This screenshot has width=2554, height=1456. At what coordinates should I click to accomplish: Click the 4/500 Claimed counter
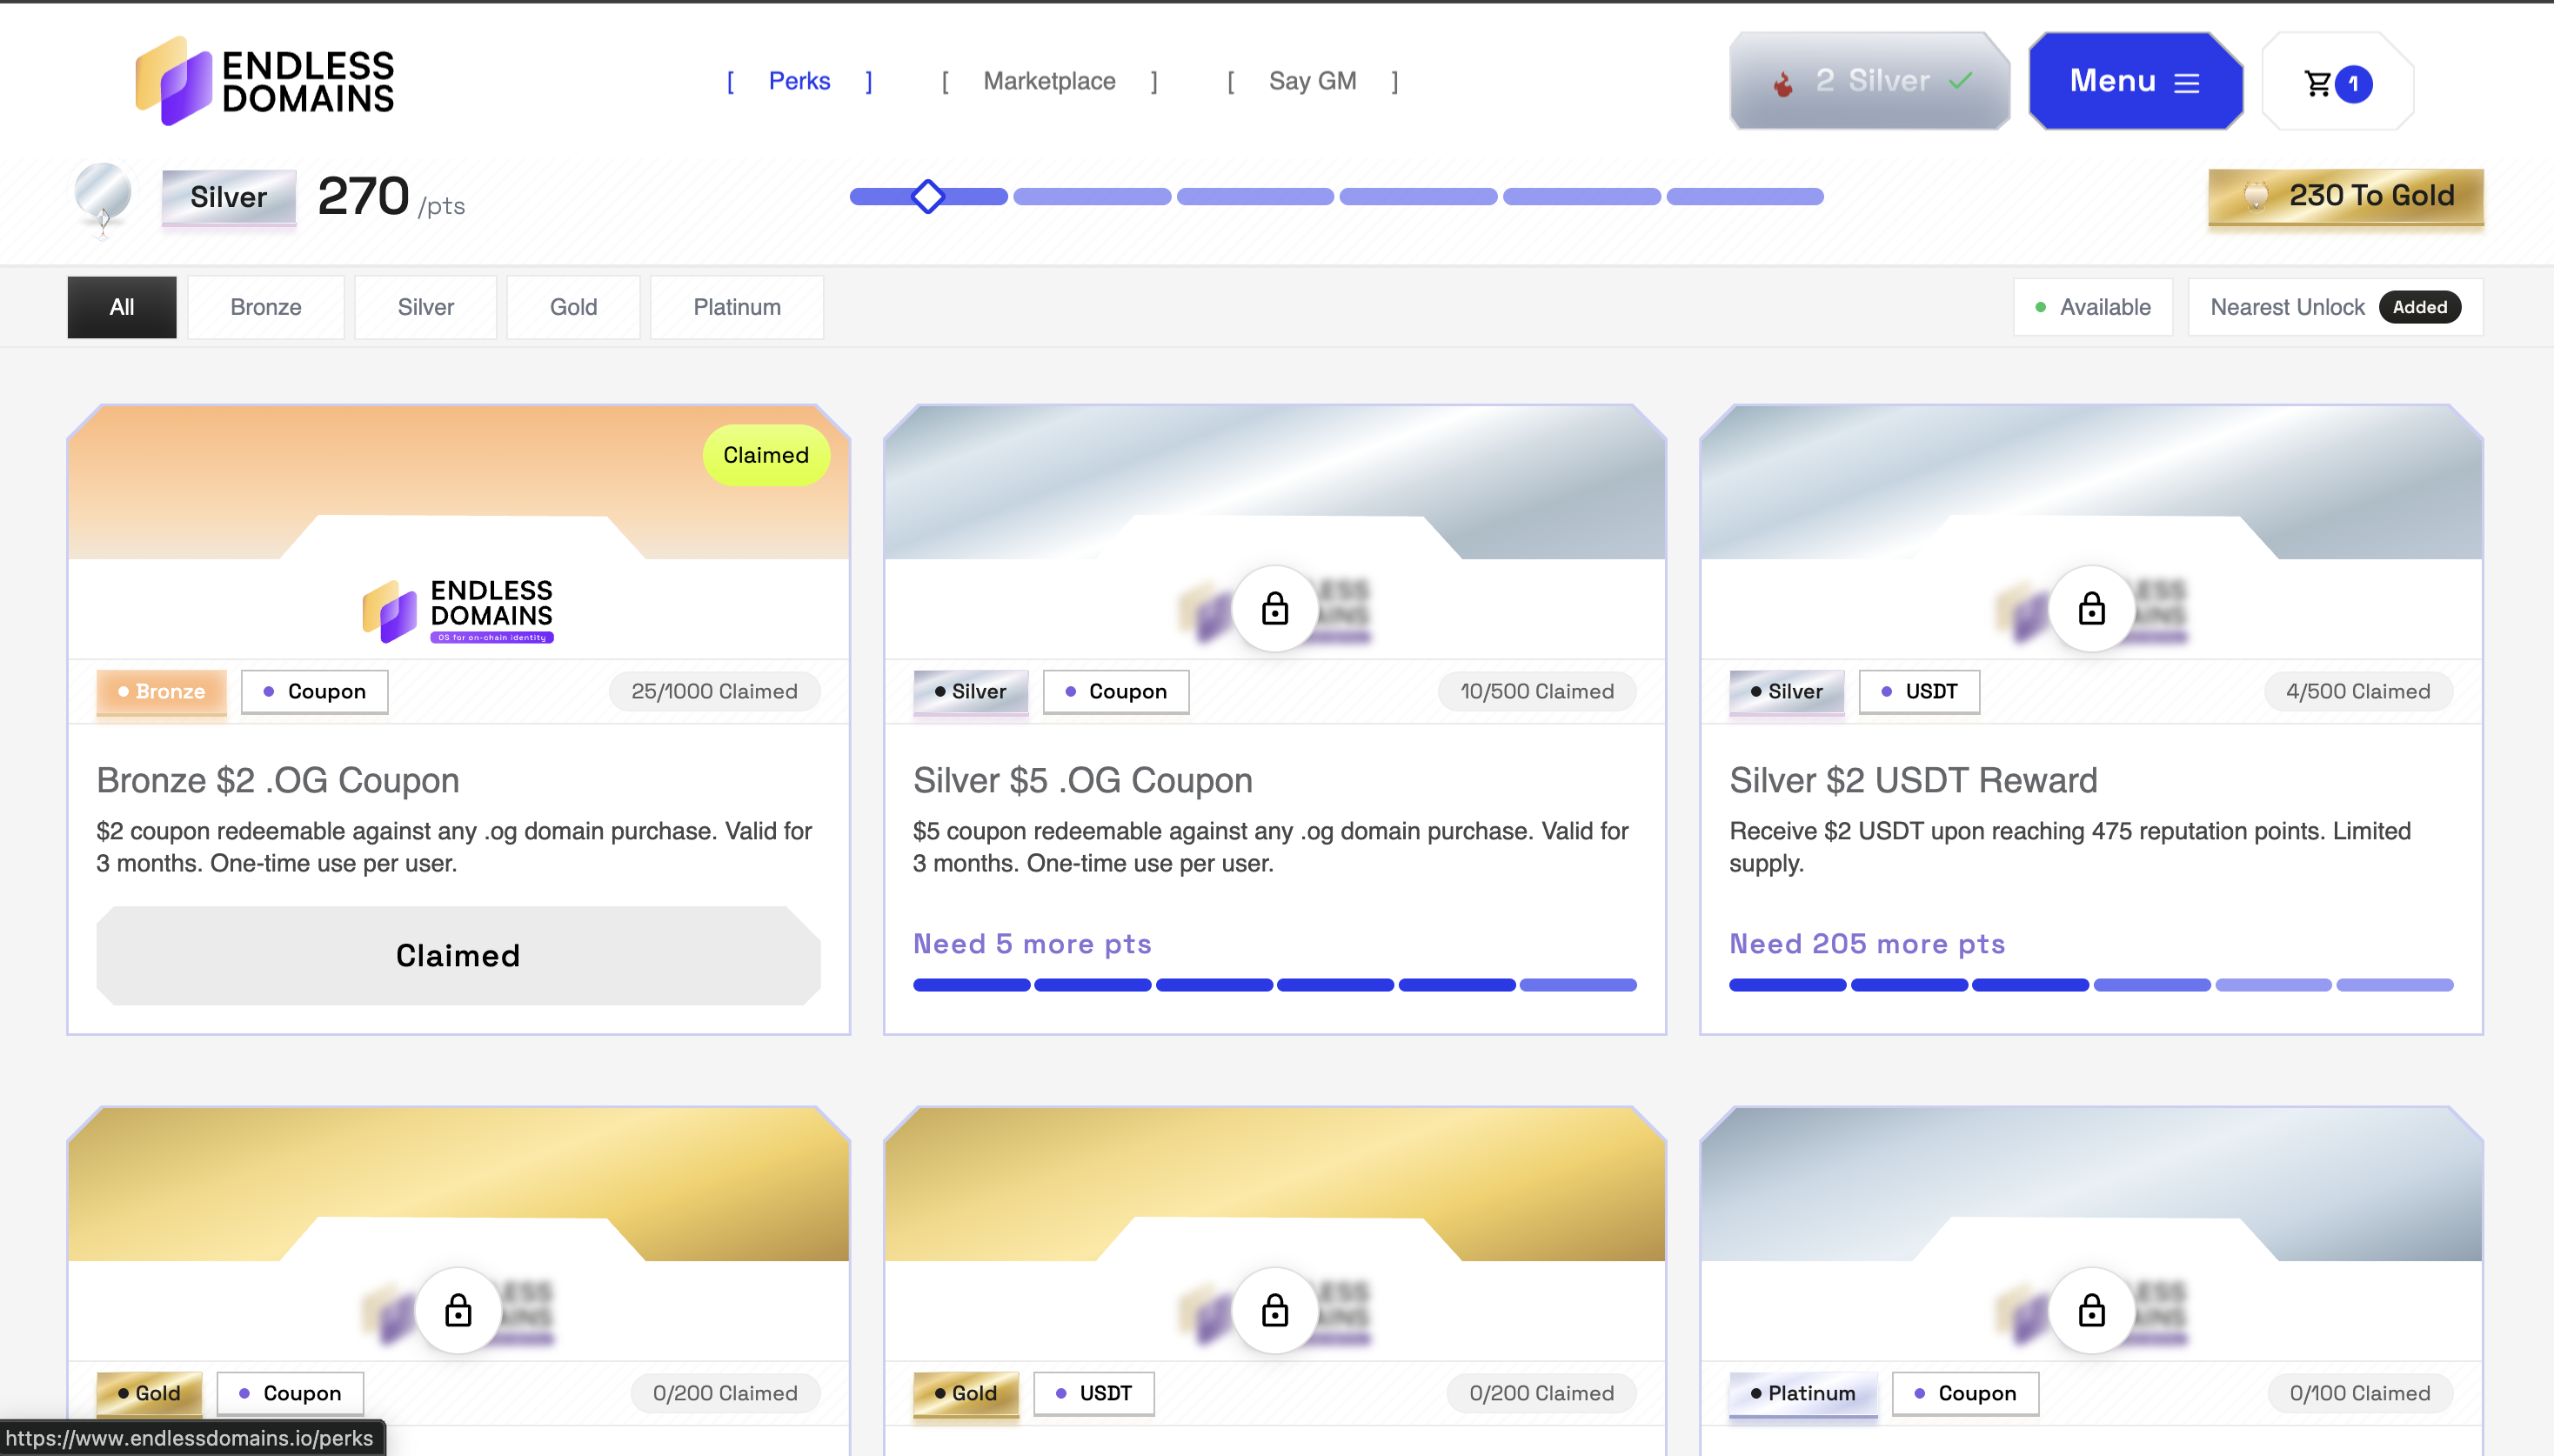pyautogui.click(x=2358, y=692)
